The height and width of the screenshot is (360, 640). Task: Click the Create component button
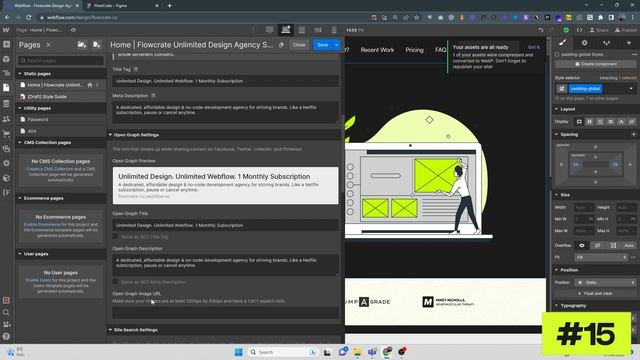click(596, 64)
